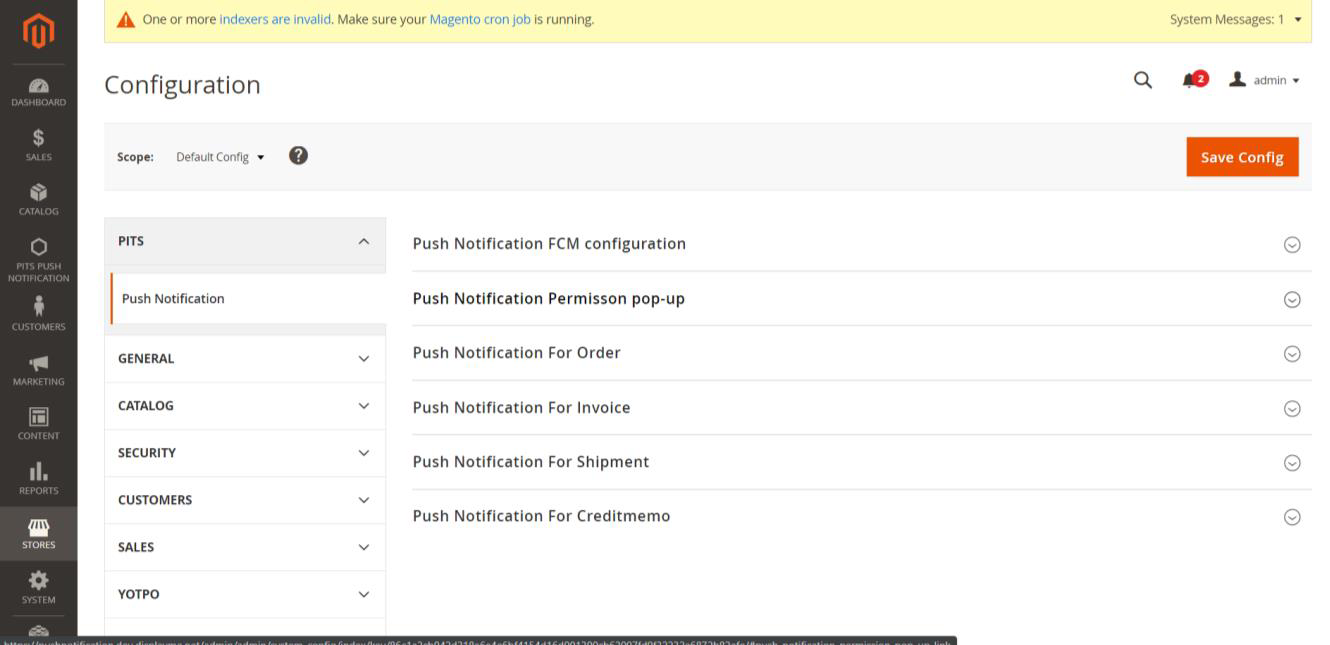
Task: Click the Magento logo icon
Action: click(x=38, y=31)
